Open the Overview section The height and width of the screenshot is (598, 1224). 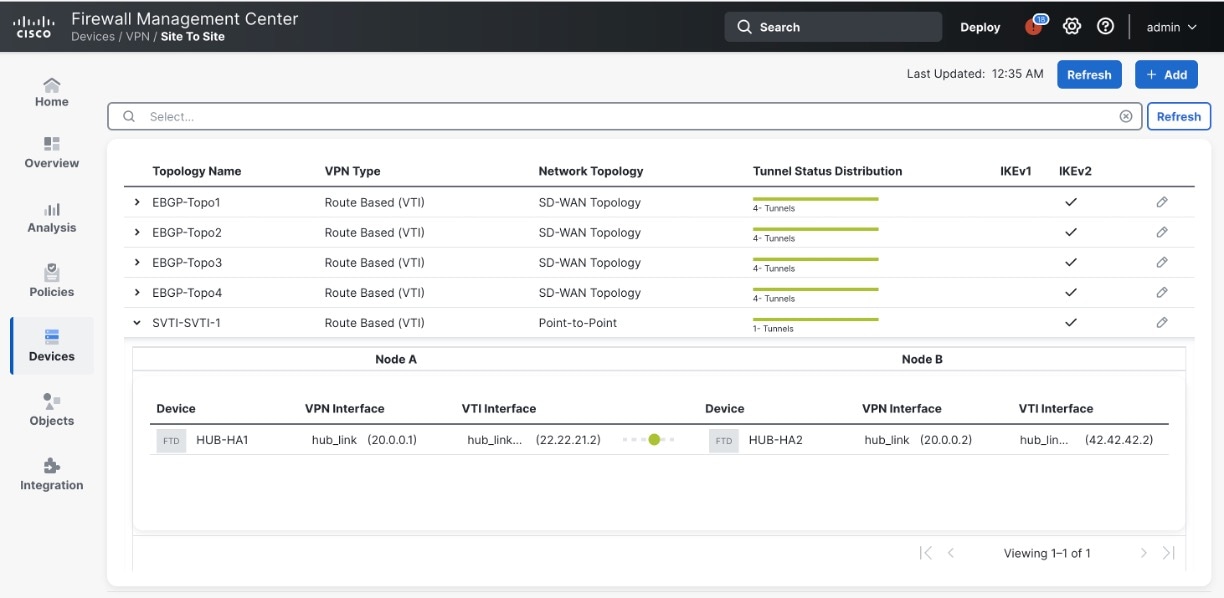pyautogui.click(x=52, y=153)
